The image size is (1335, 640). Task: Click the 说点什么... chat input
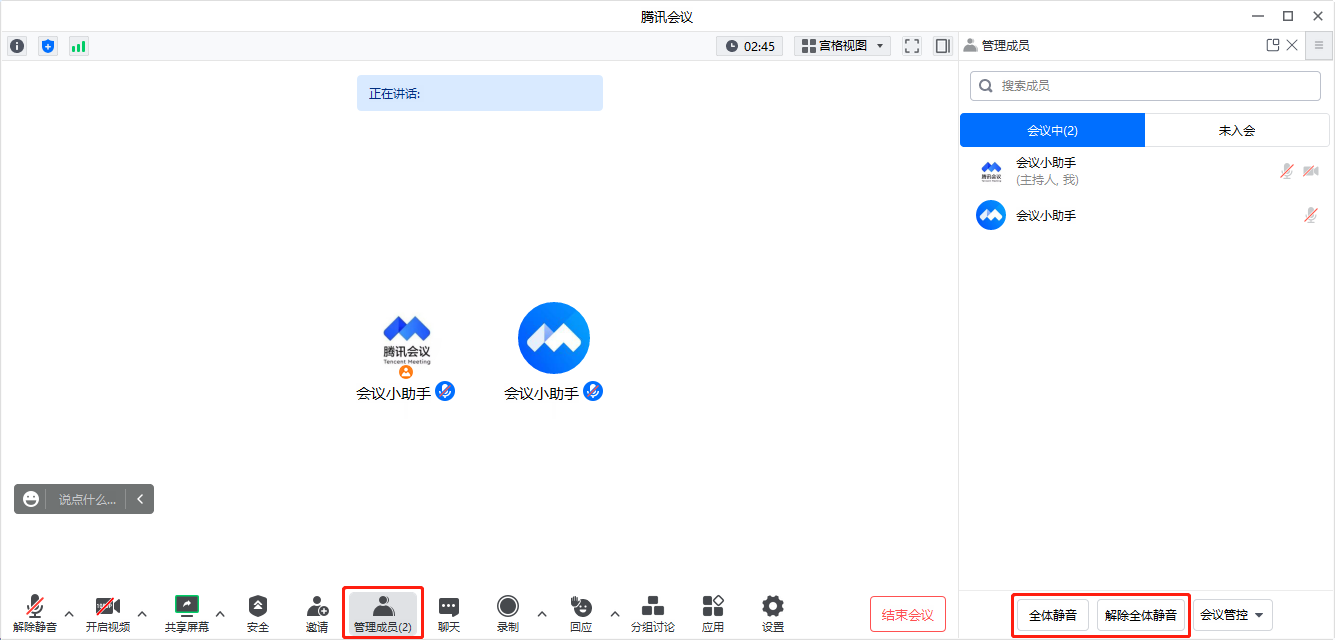pos(87,499)
